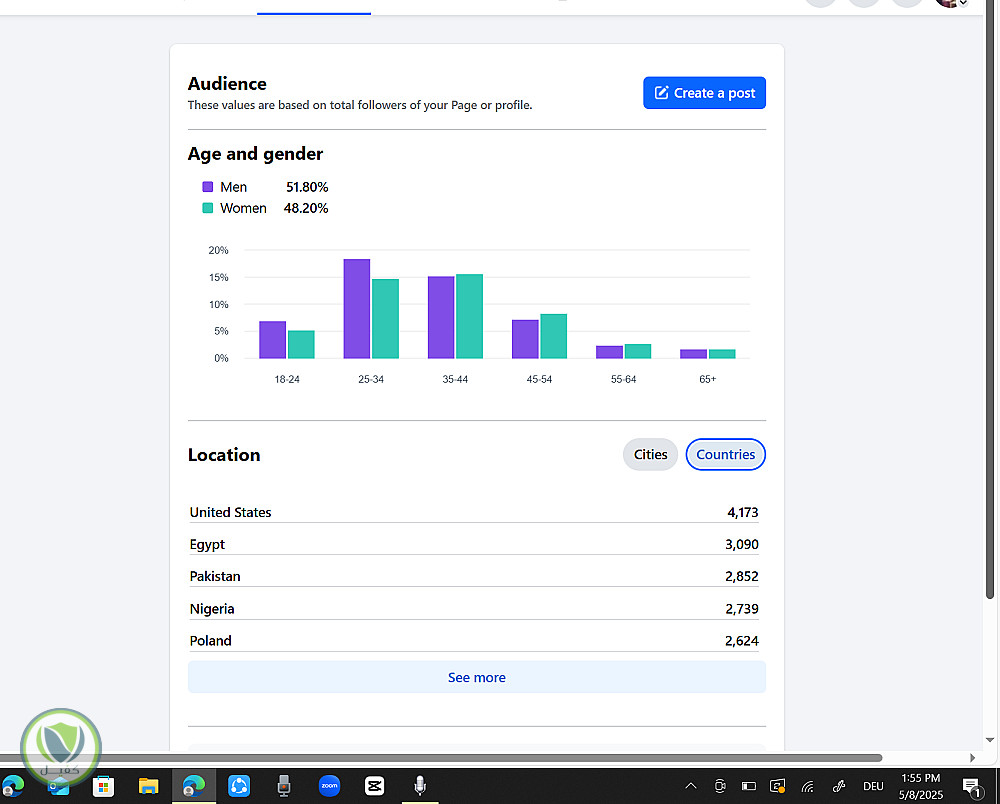The width and height of the screenshot is (1000, 804).
Task: Click the purple Men legend swatch
Action: coord(207,187)
